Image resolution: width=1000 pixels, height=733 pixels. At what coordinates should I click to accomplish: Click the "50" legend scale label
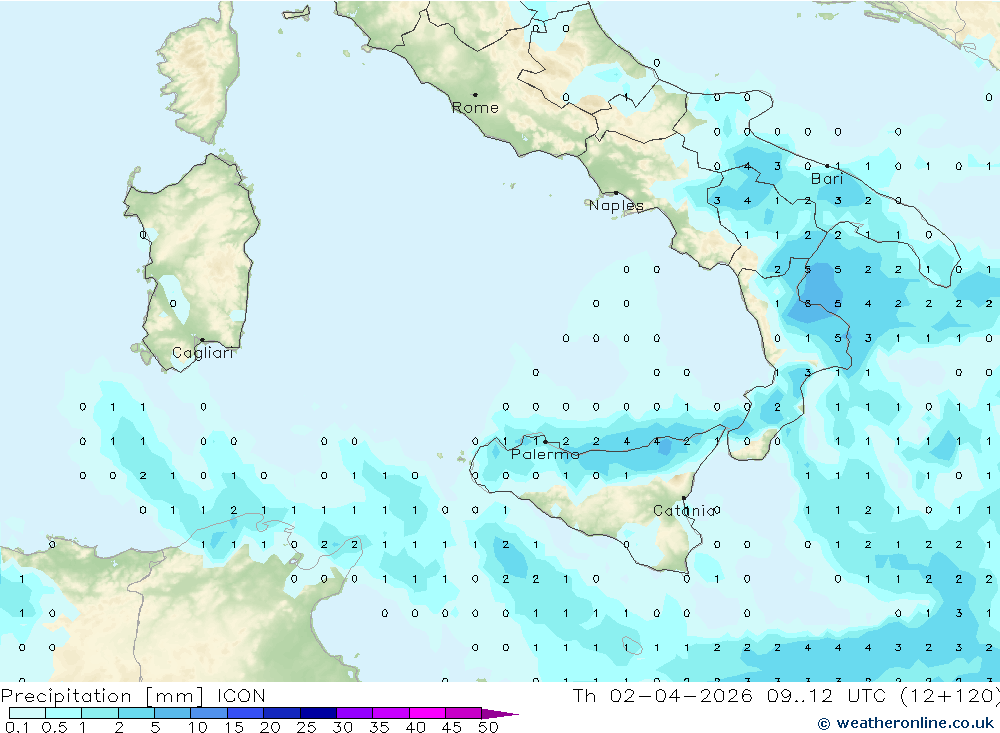point(488,727)
